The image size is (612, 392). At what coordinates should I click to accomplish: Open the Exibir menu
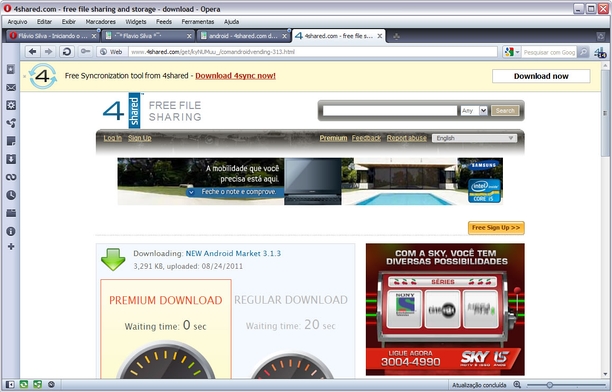(x=68, y=22)
